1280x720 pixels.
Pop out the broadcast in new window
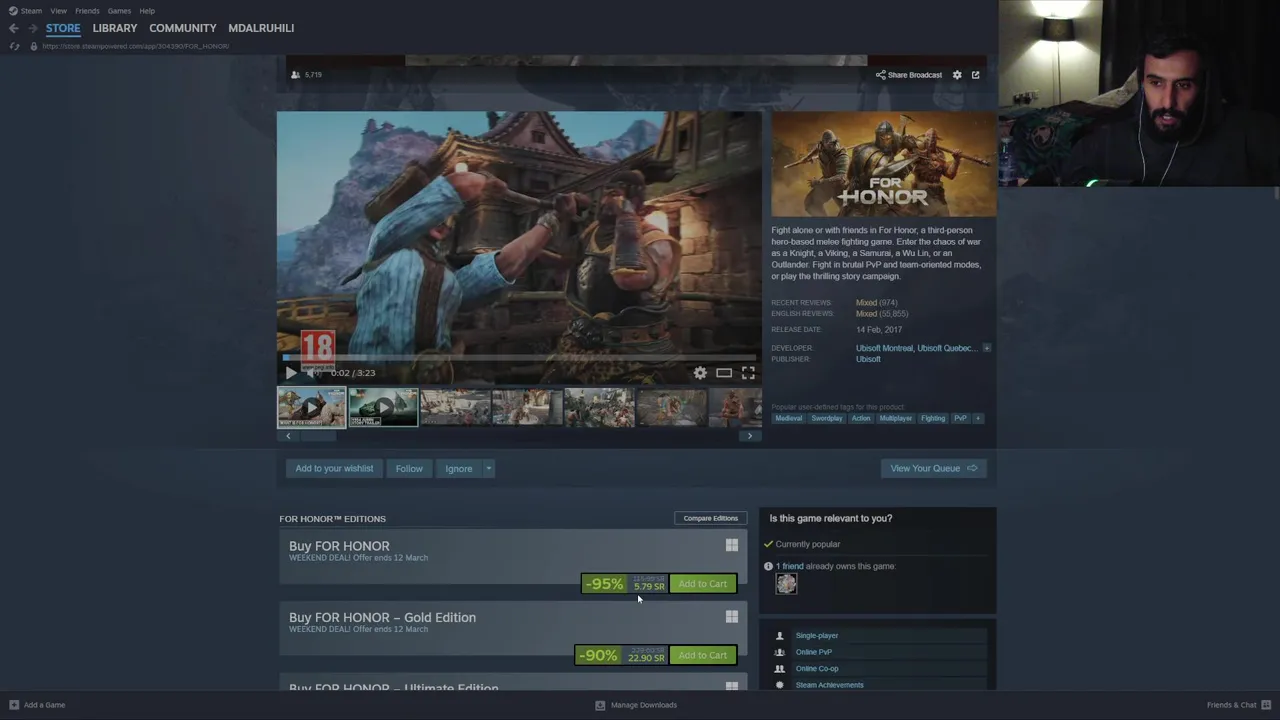pyautogui.click(x=976, y=75)
